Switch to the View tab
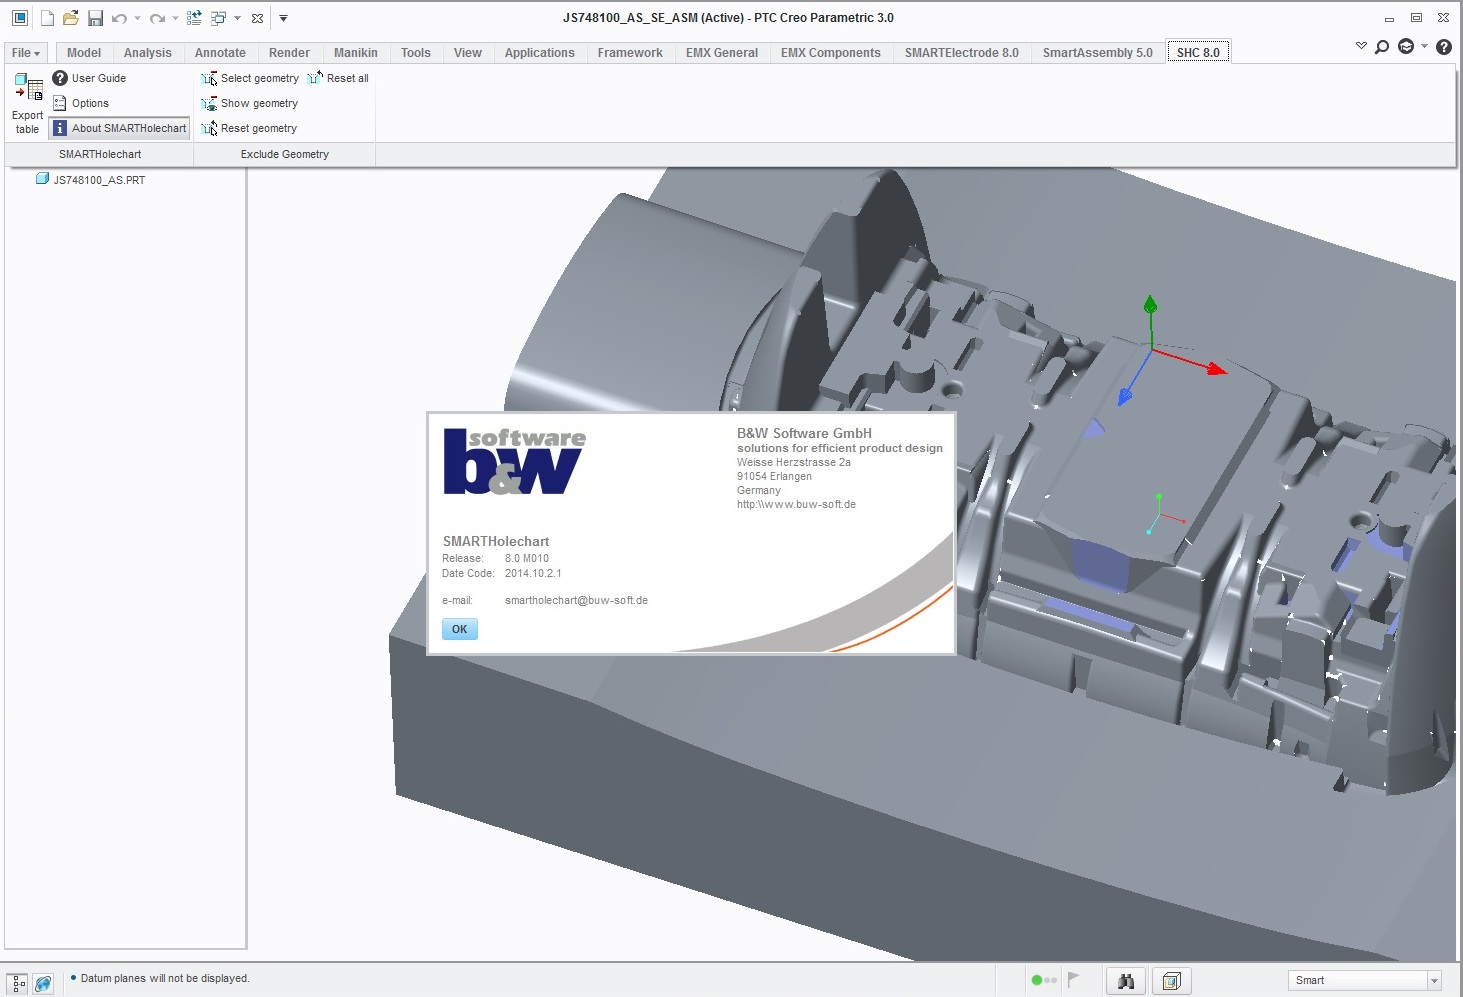Viewport: 1463px width, 997px height. click(x=468, y=53)
